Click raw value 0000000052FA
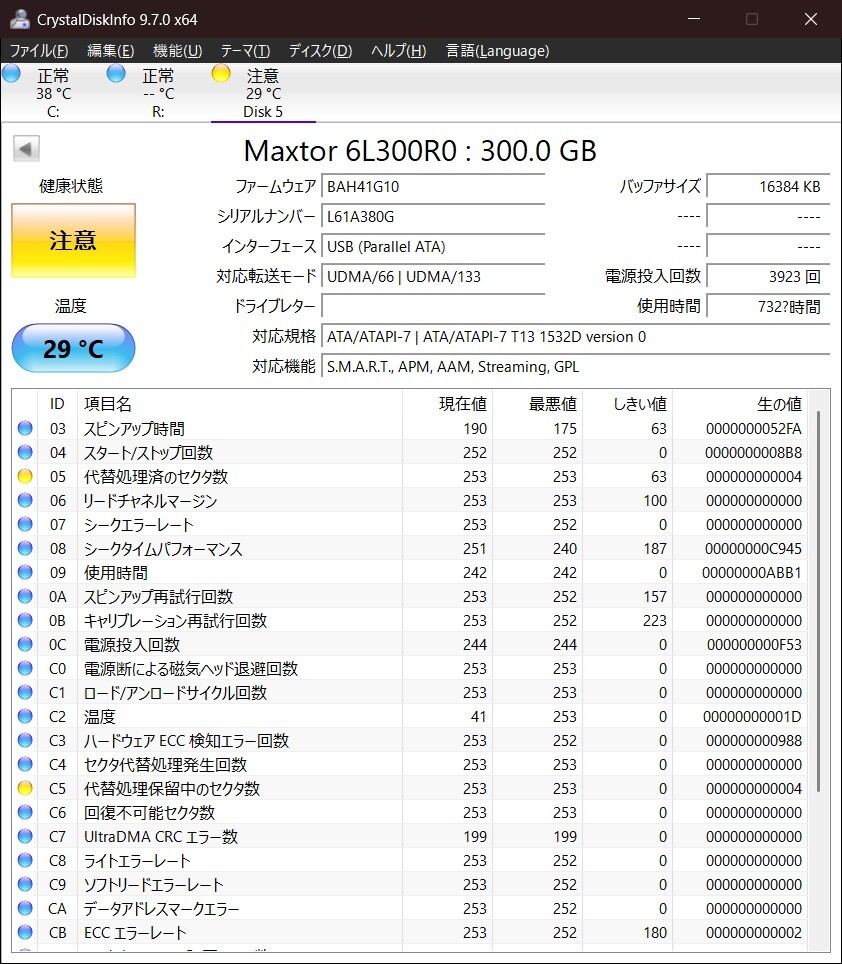Viewport: 842px width, 964px height. click(x=753, y=429)
